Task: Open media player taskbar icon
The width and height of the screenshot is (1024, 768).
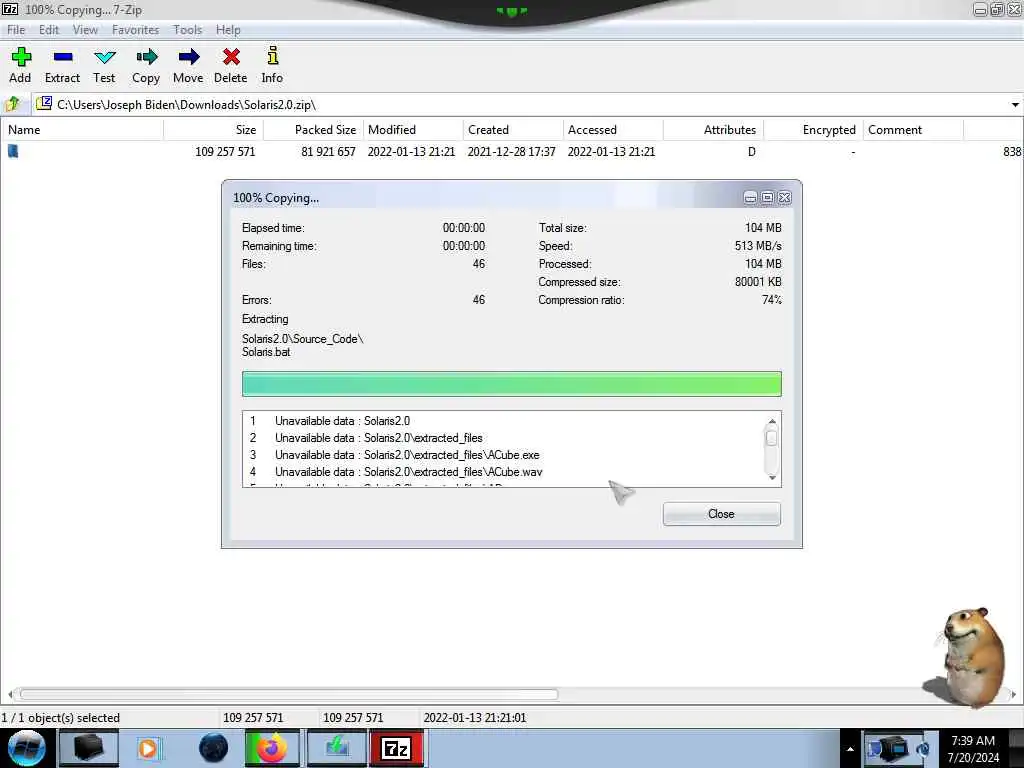Action: (x=148, y=748)
